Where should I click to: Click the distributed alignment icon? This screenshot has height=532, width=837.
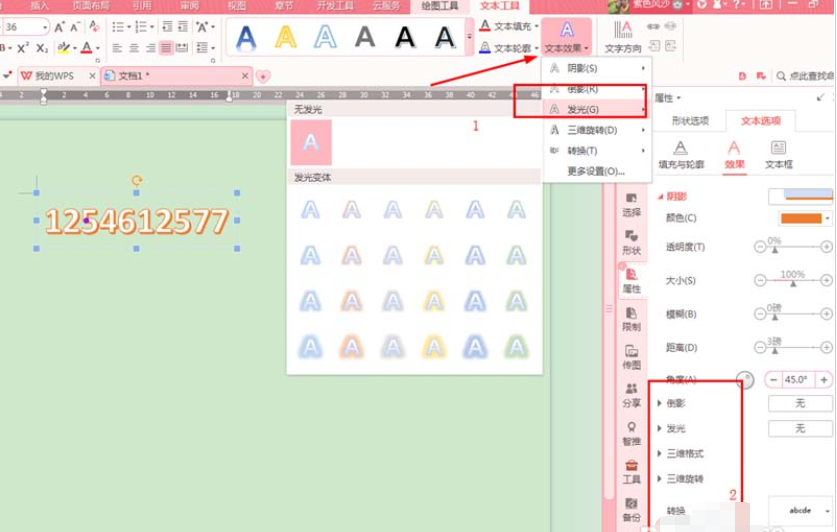click(182, 48)
